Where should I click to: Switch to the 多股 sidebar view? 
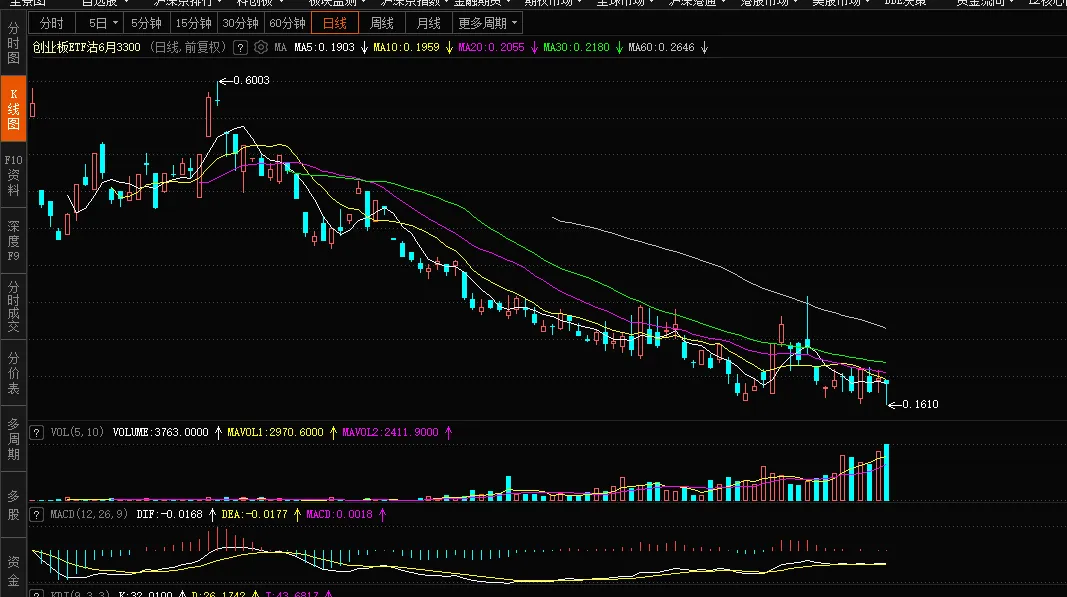13,505
